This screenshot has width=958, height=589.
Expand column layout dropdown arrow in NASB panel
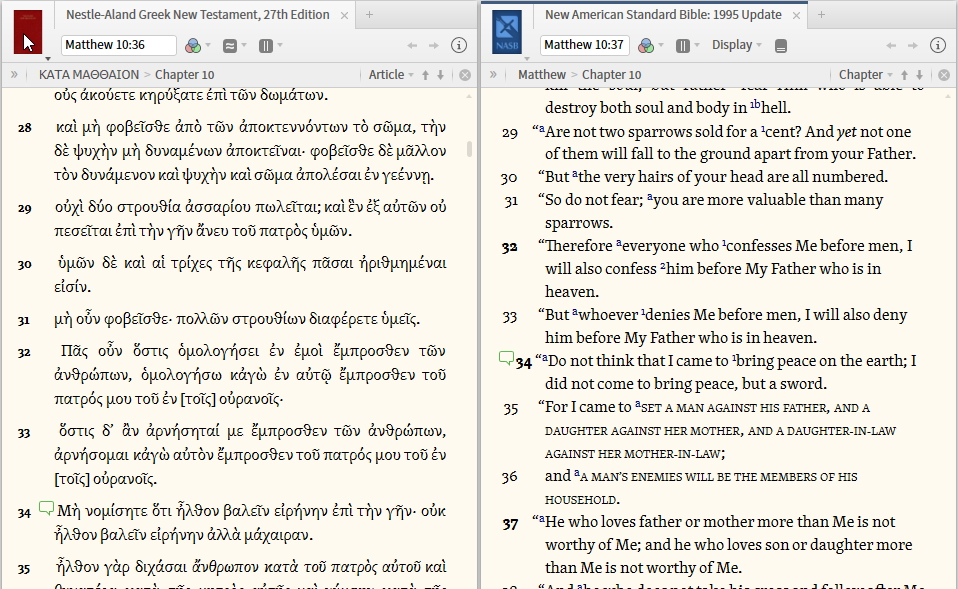point(698,45)
